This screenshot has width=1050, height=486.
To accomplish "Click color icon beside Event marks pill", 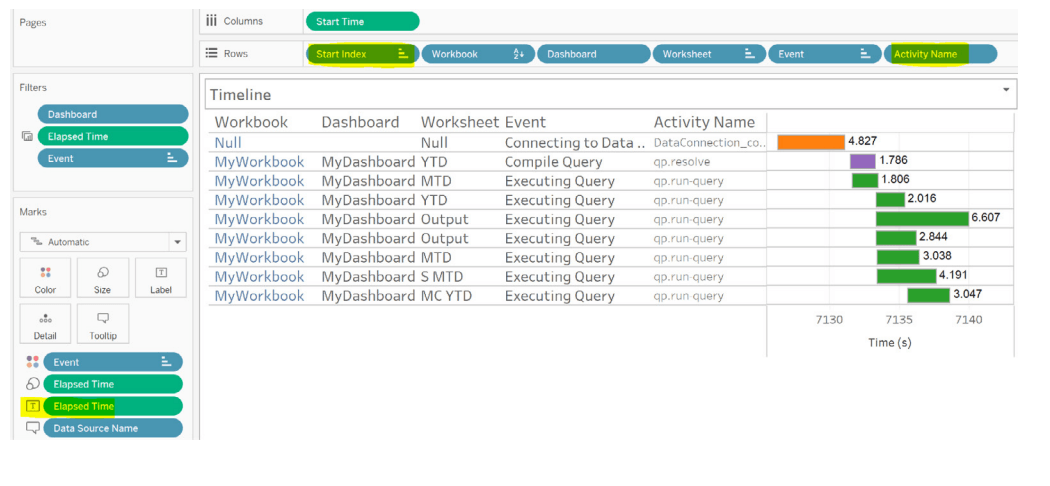I will pos(32,362).
